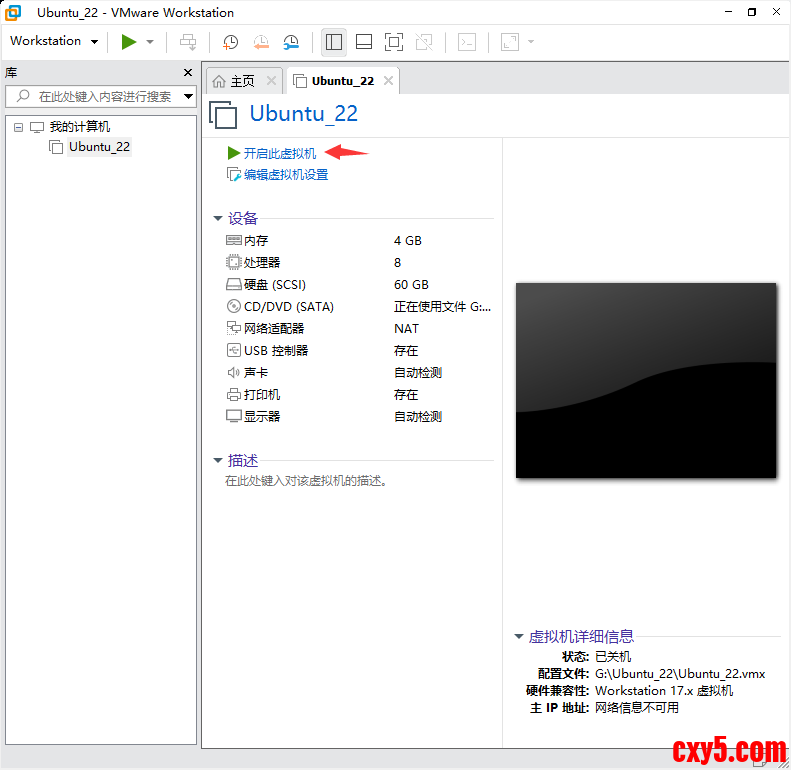The image size is (791, 770).
Task: Open the Workstation menu dropdown
Action: (54, 41)
